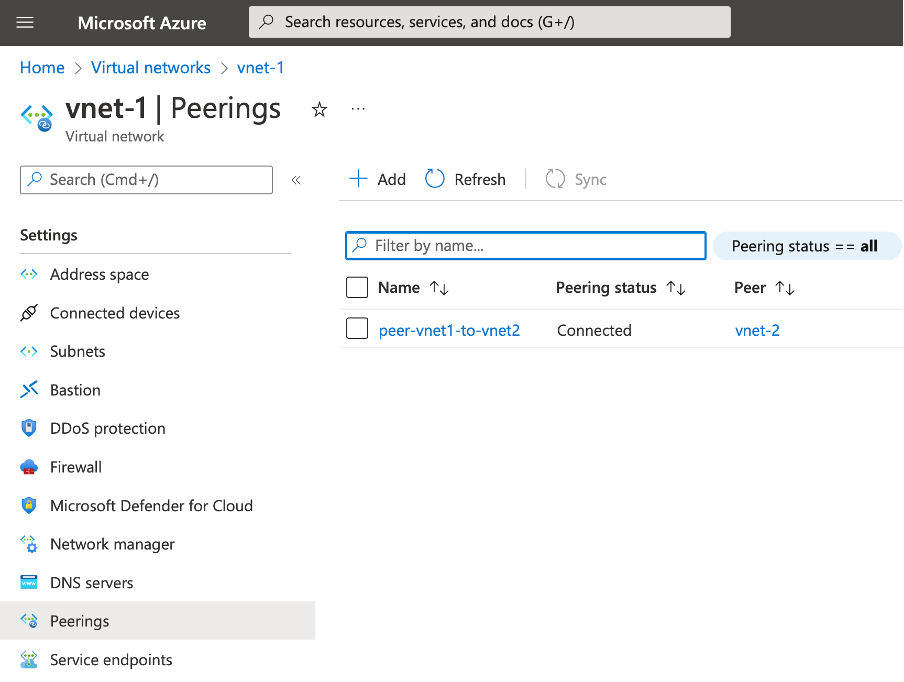Select the Peerings menu item
Viewport: 904px width, 682px height.
[157, 621]
